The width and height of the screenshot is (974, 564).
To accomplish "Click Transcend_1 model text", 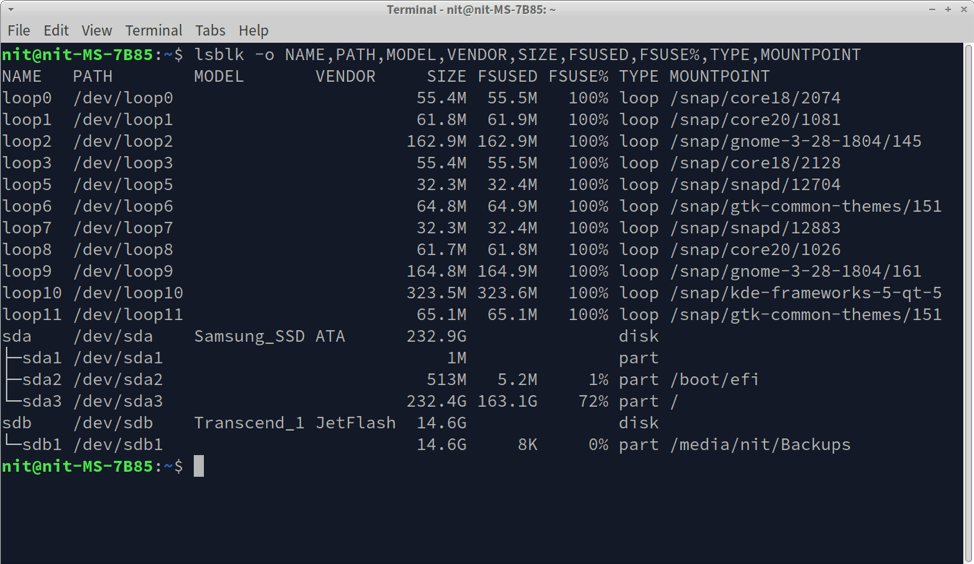I will [x=249, y=423].
